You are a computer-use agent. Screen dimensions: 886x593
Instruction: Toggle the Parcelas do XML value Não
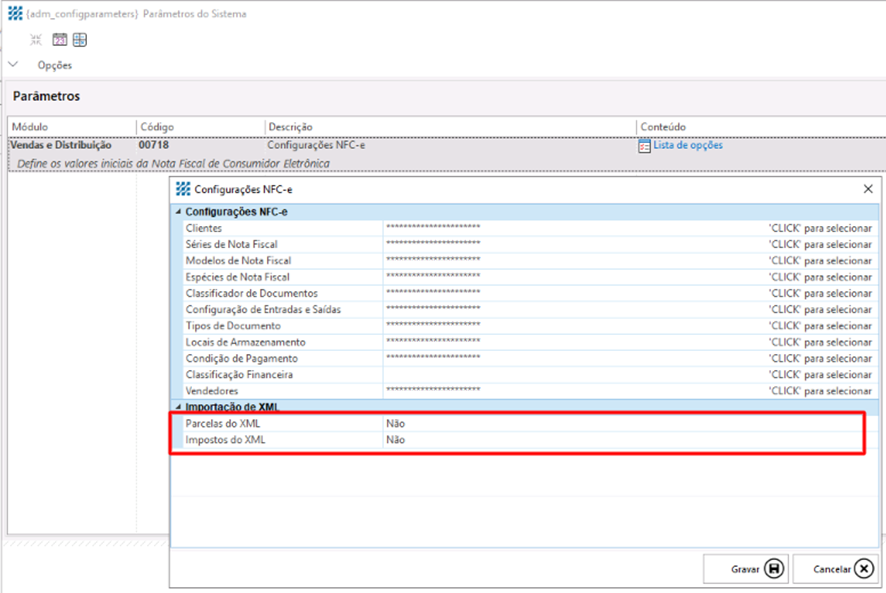(396, 423)
